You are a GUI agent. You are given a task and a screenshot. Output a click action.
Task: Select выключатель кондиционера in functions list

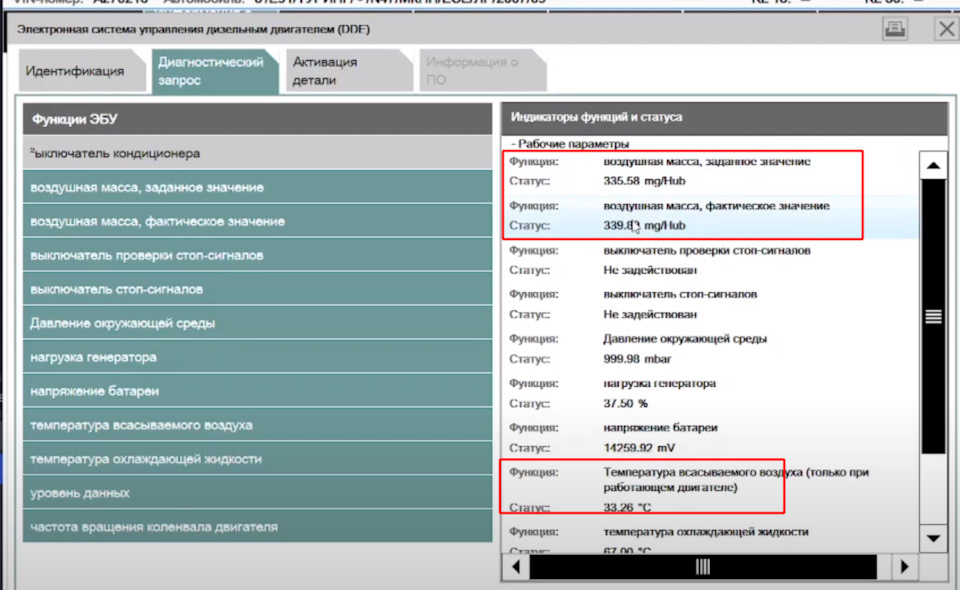pos(257,153)
